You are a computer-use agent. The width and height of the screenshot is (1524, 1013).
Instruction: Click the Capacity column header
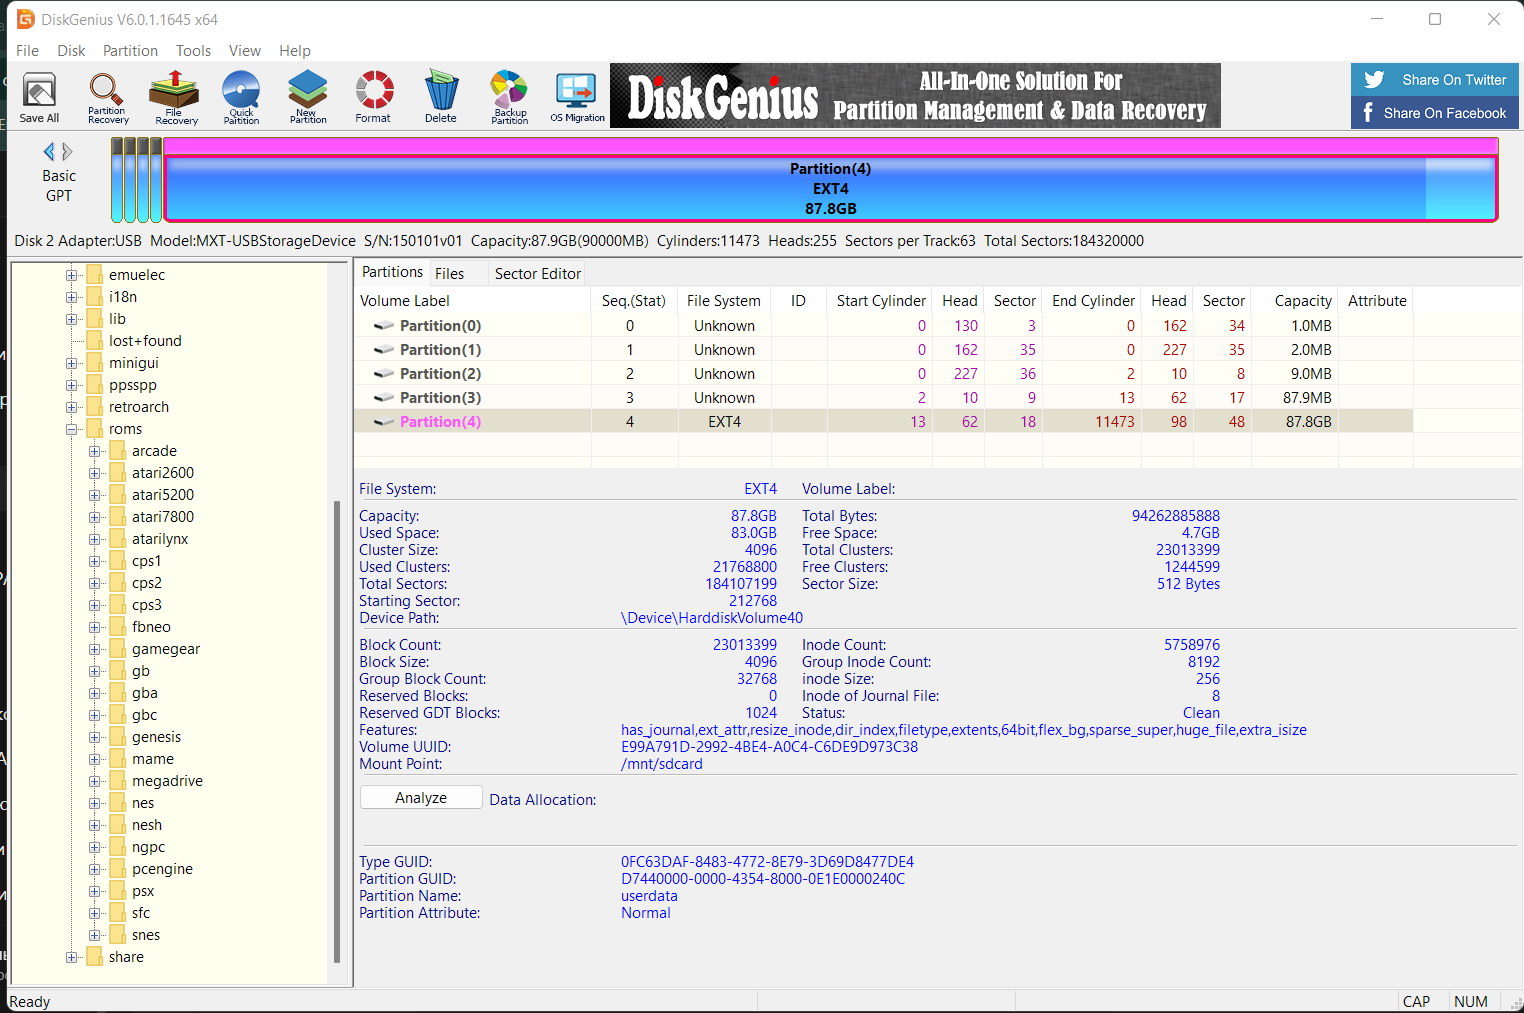click(x=1295, y=301)
